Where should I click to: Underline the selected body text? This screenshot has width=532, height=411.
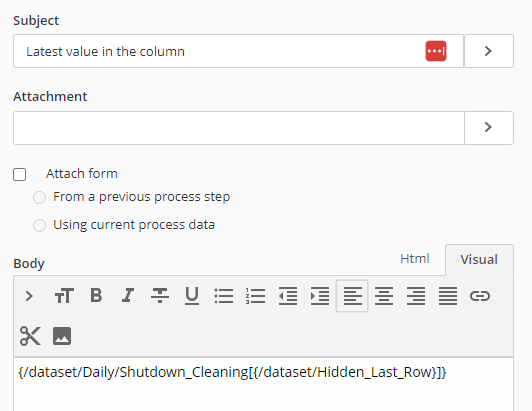pyautogui.click(x=192, y=296)
